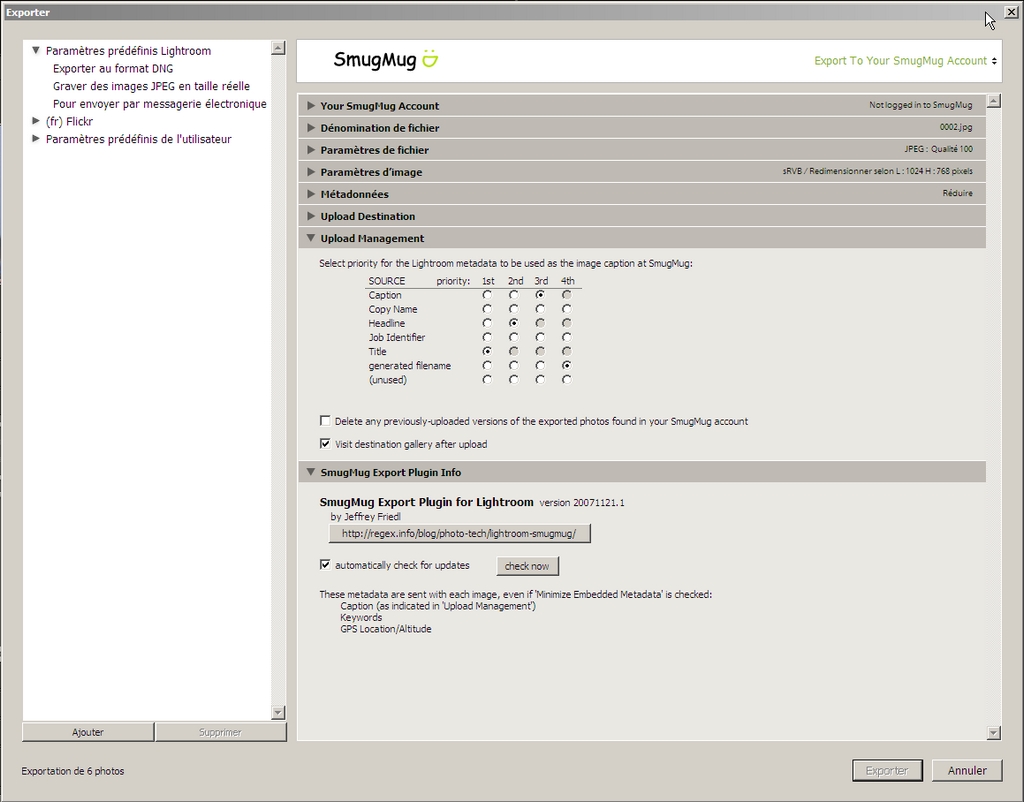Click settings panel scroll up arrow

pos(993,101)
